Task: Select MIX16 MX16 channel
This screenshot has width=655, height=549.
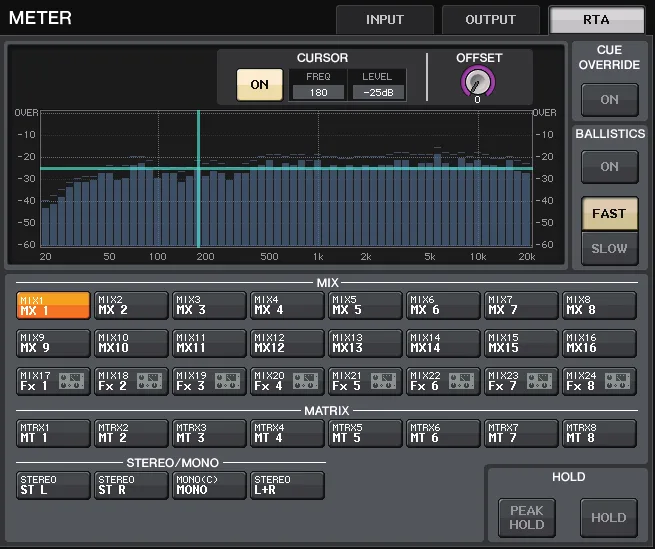Action: tap(599, 343)
